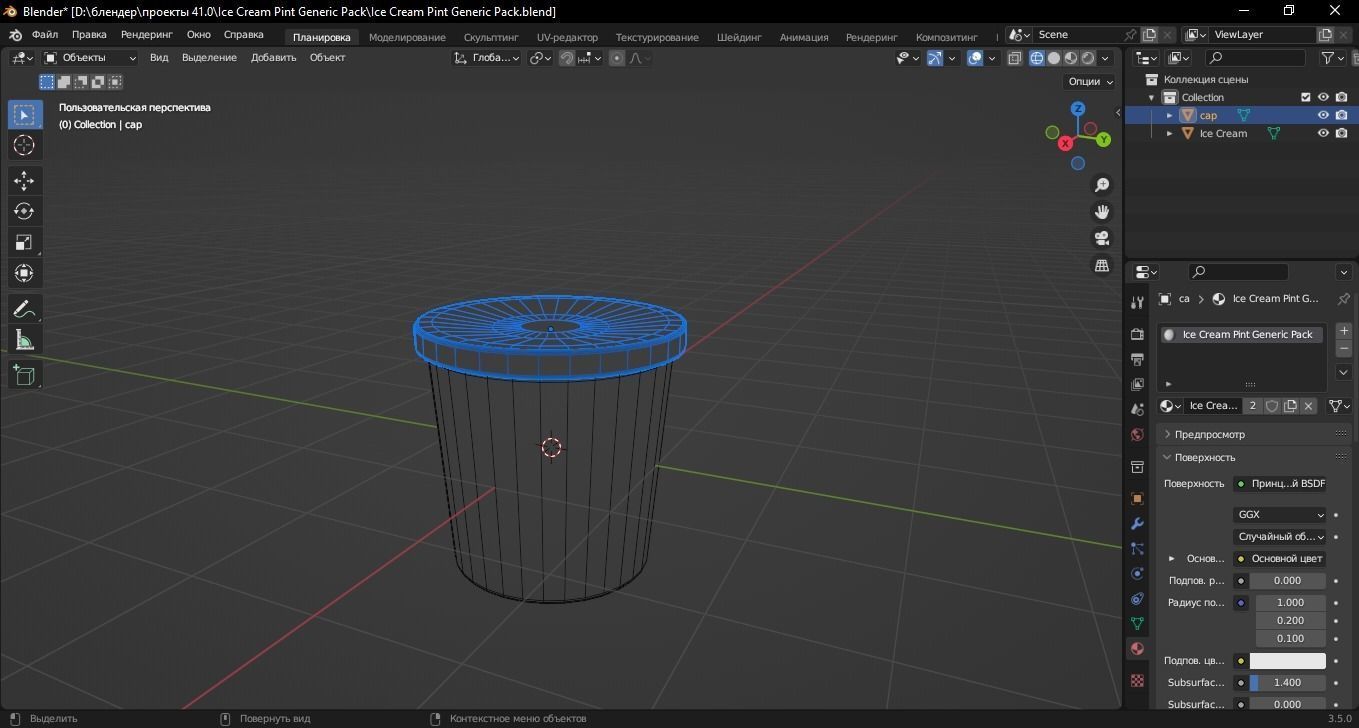The width and height of the screenshot is (1359, 728).
Task: Toggle proportional editing in header
Action: point(617,58)
